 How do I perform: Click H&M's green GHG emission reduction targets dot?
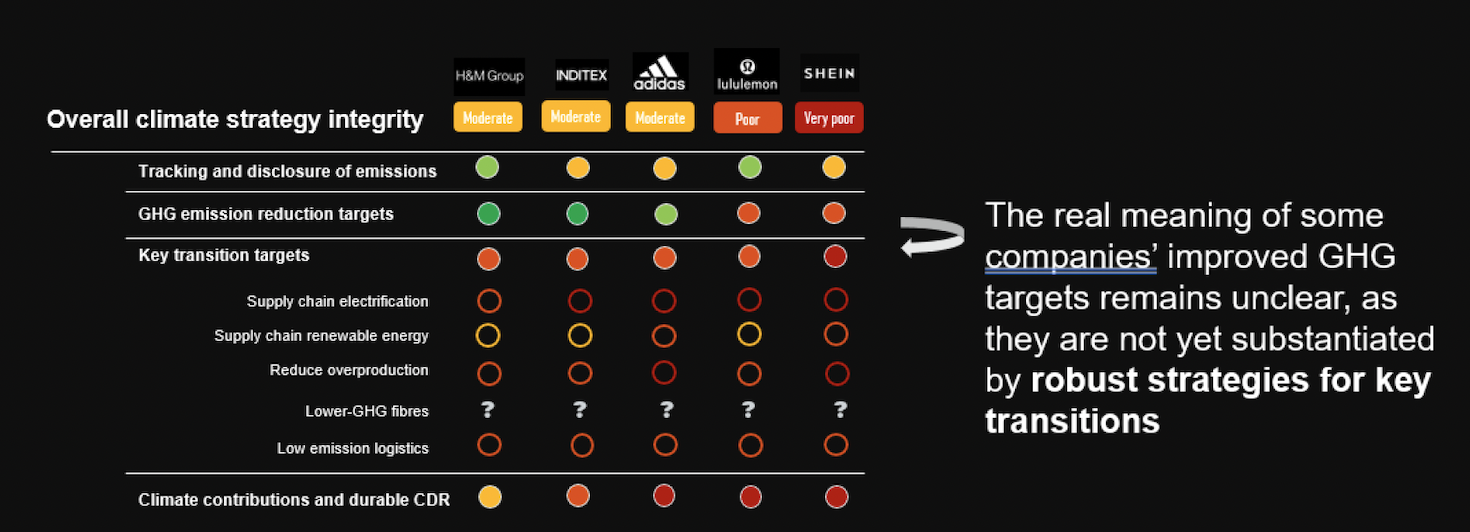point(489,213)
